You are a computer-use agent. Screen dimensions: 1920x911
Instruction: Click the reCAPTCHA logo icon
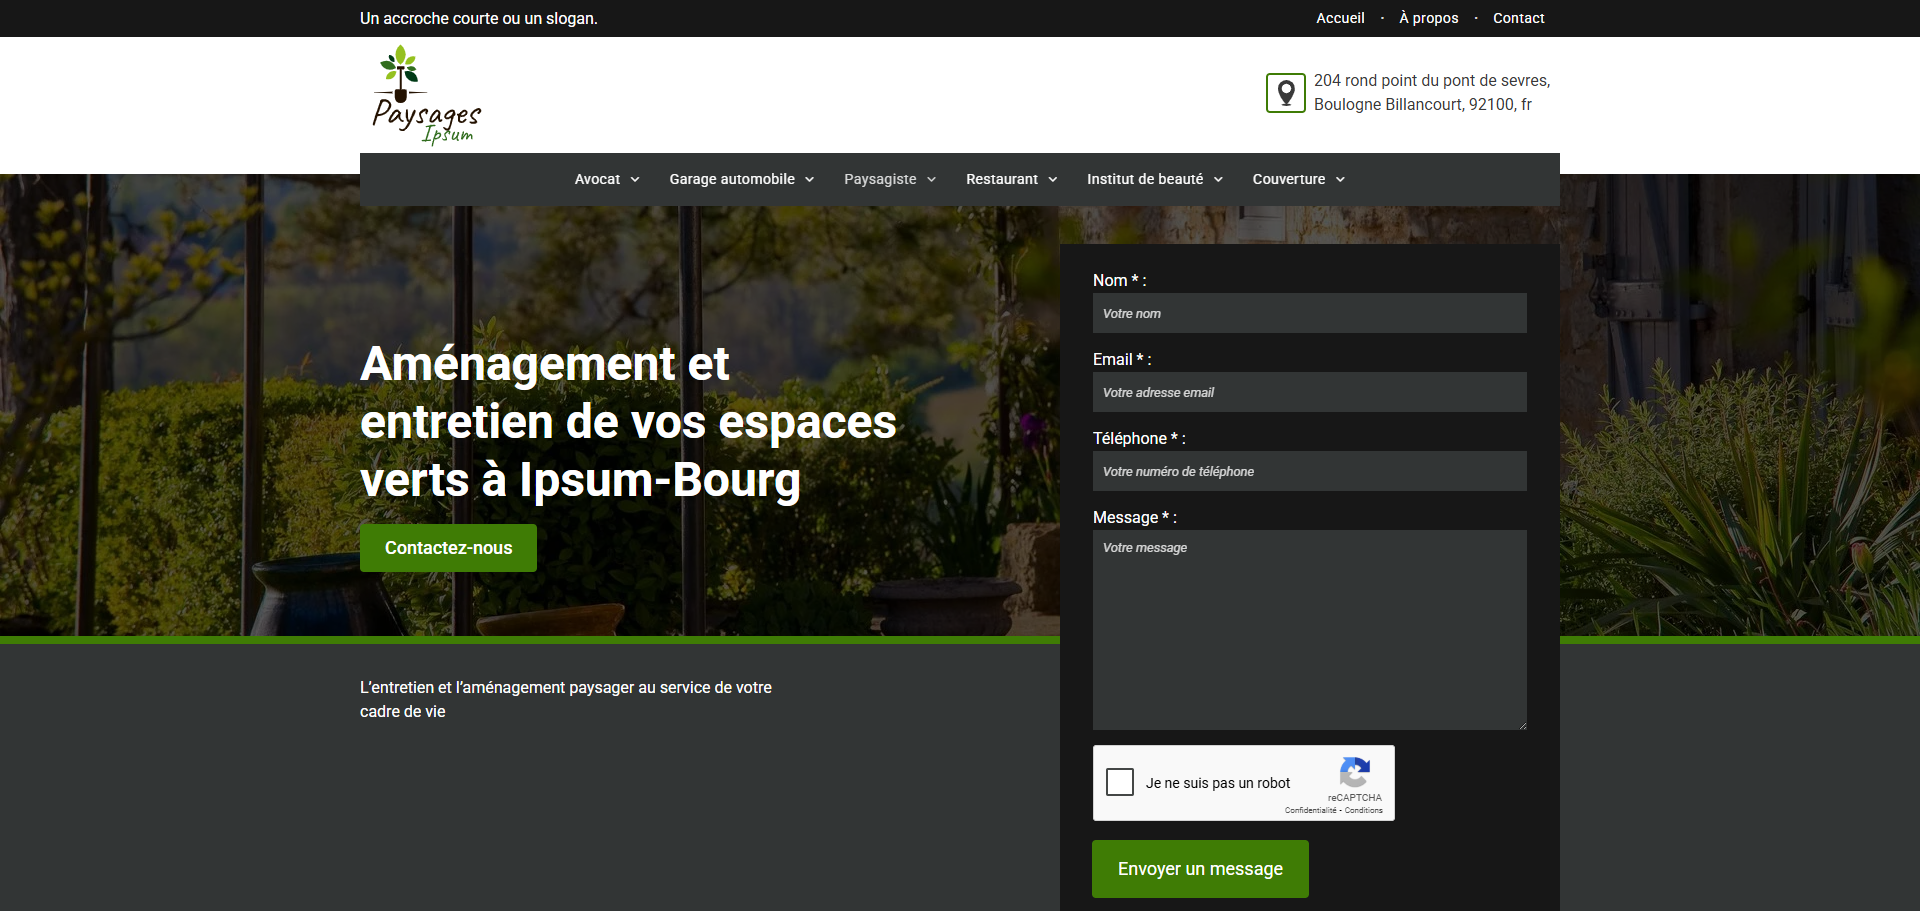(x=1354, y=773)
